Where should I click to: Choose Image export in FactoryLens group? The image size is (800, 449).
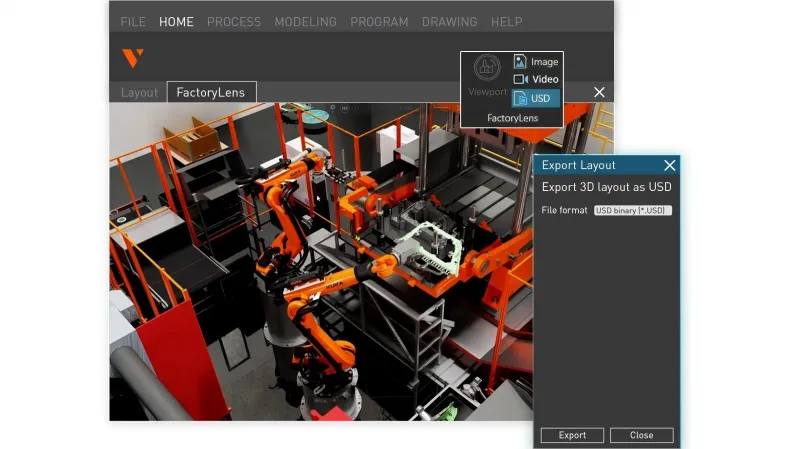(536, 62)
